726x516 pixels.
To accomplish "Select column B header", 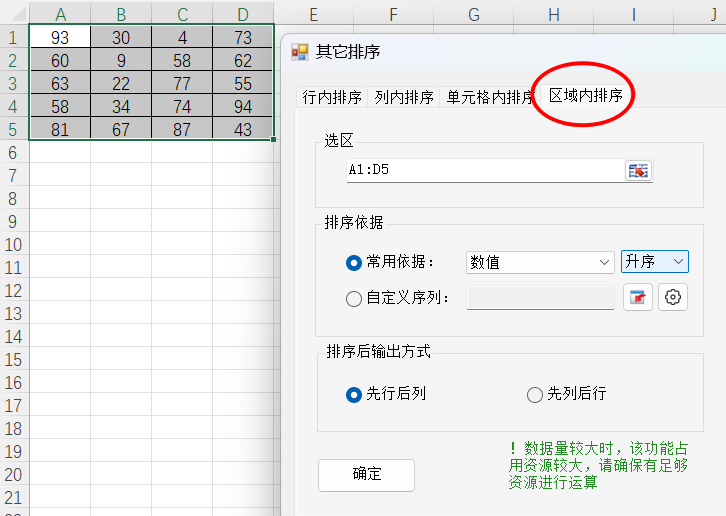I will click(121, 14).
